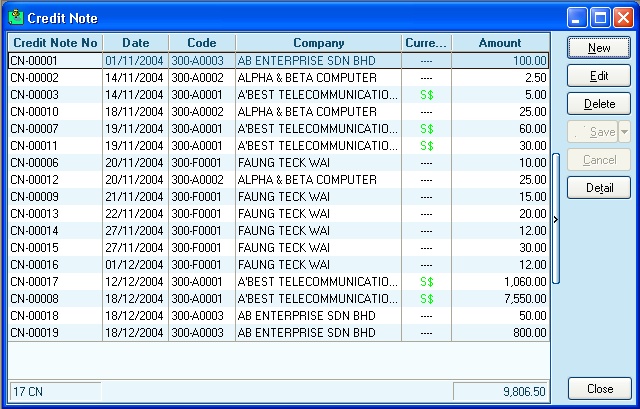Click AB ENTERPRISE SDN BHD in CN-00018 row
The height and width of the screenshot is (409, 640).
click(307, 316)
